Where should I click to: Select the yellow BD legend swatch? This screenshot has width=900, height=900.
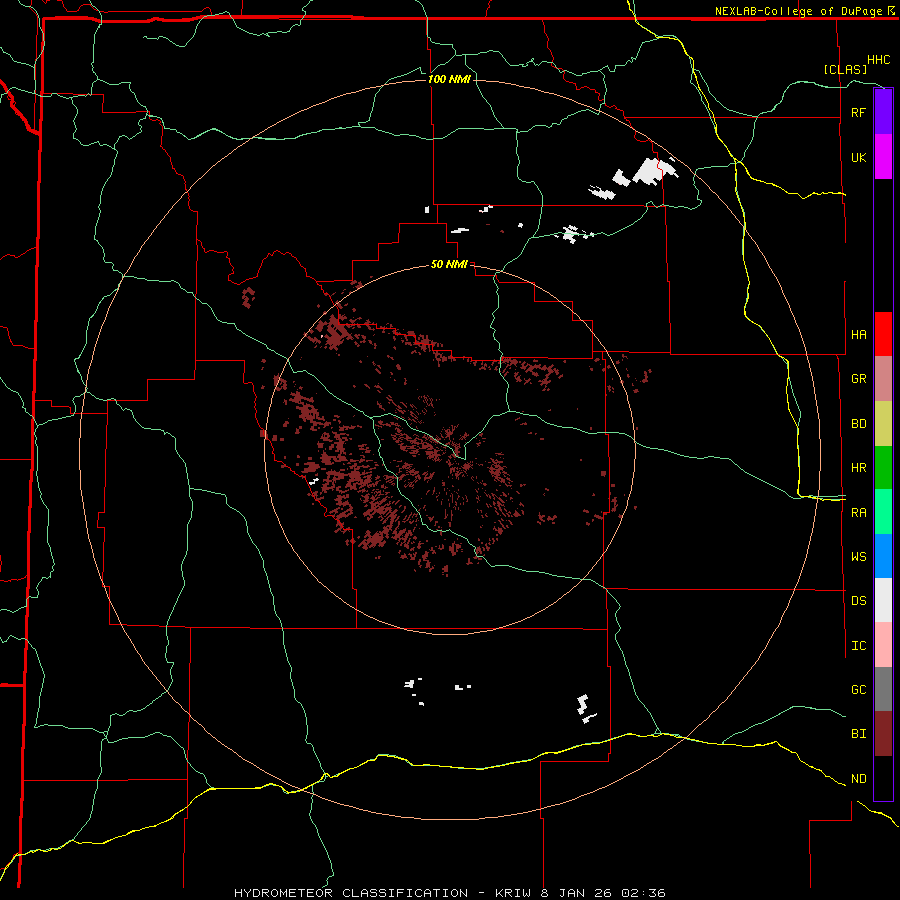click(883, 424)
